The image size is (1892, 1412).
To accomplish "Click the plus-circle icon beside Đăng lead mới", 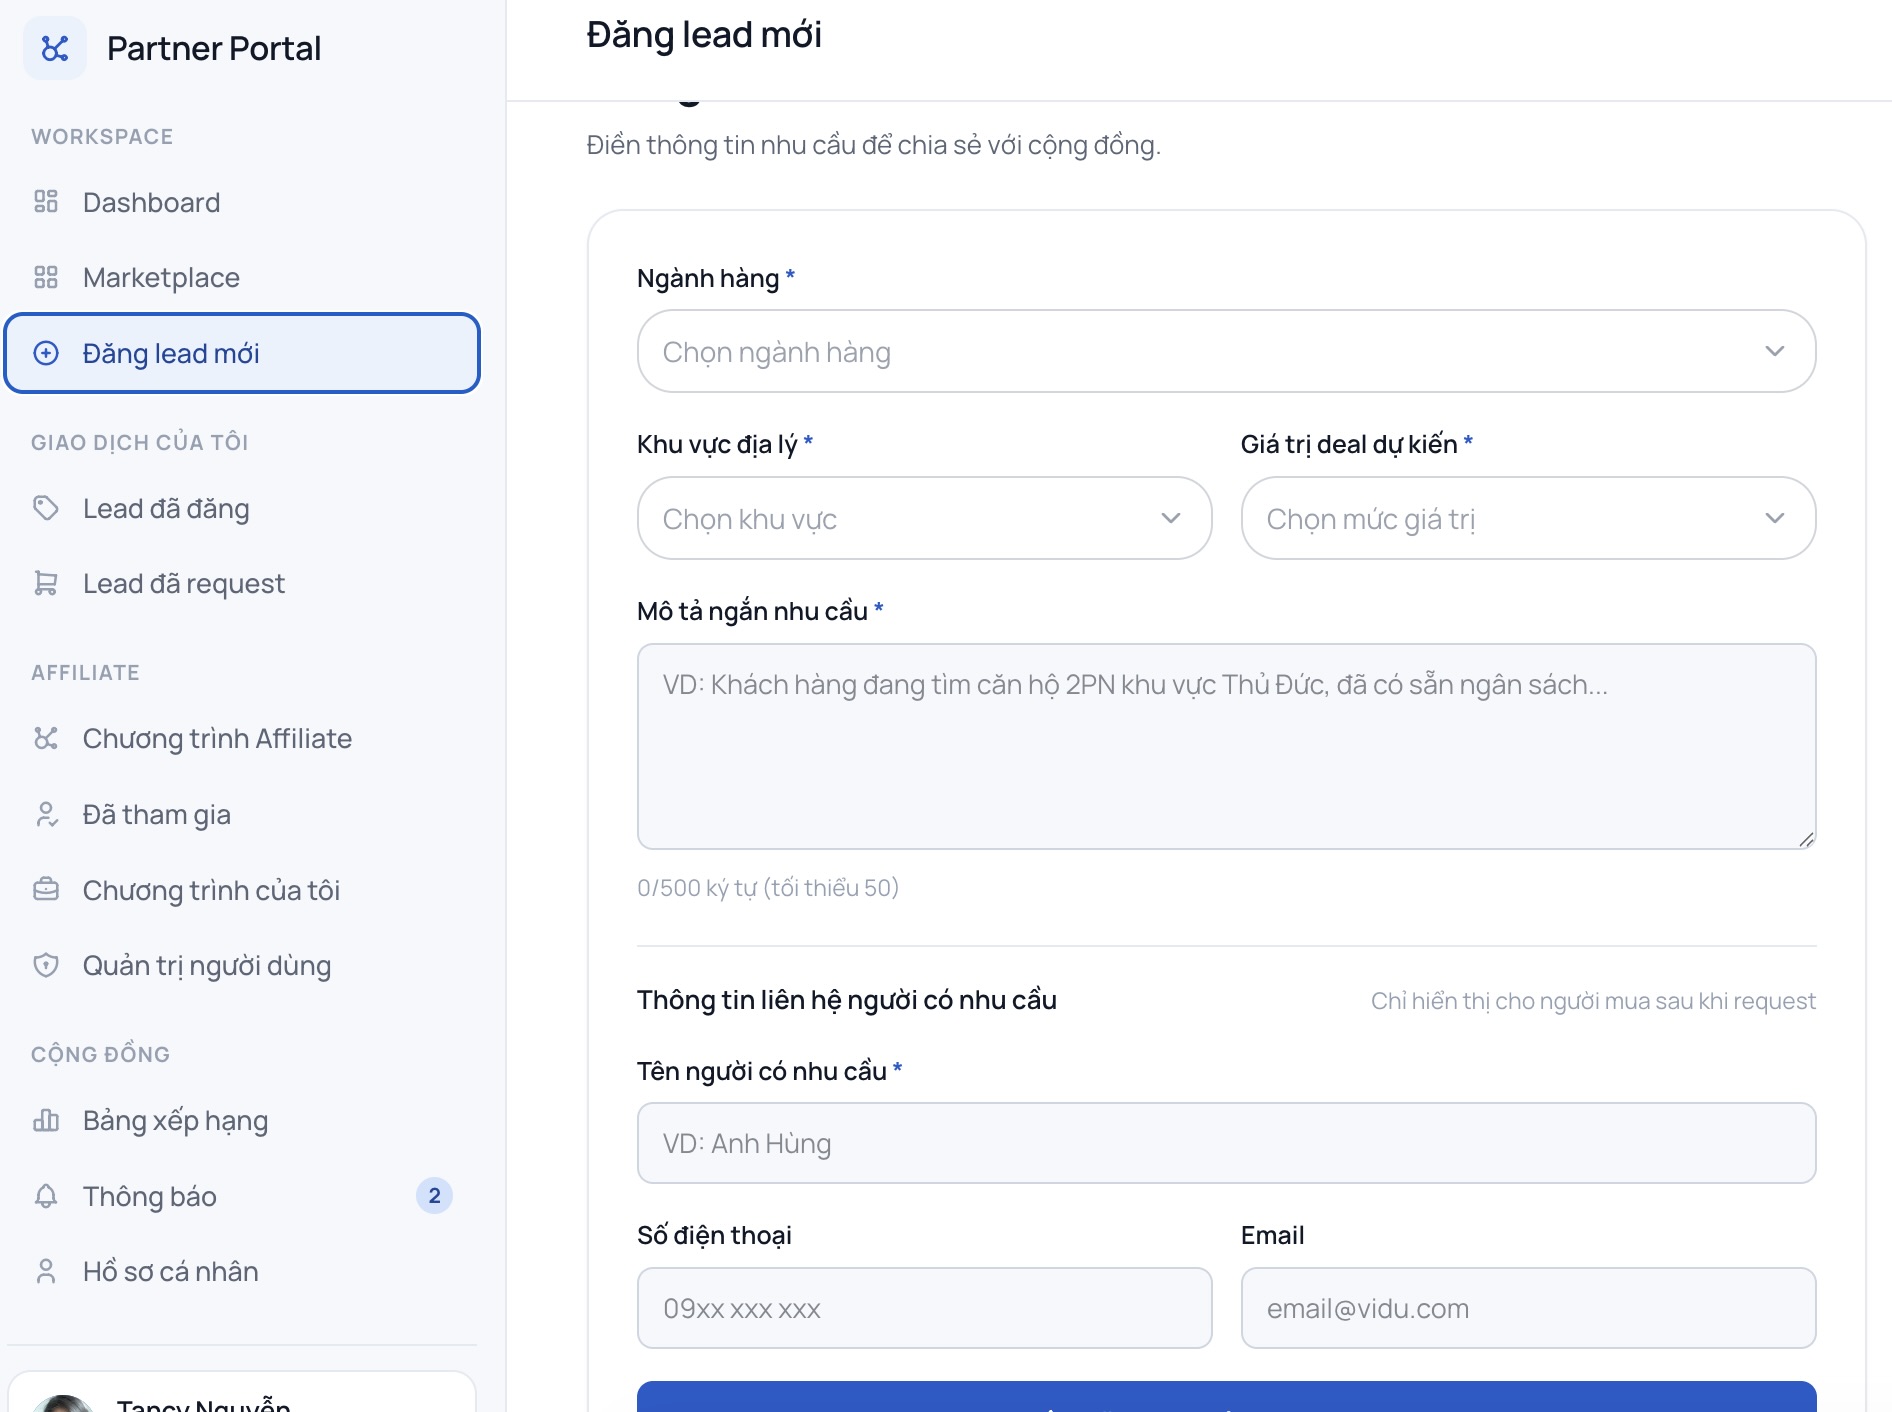I will click(46, 353).
